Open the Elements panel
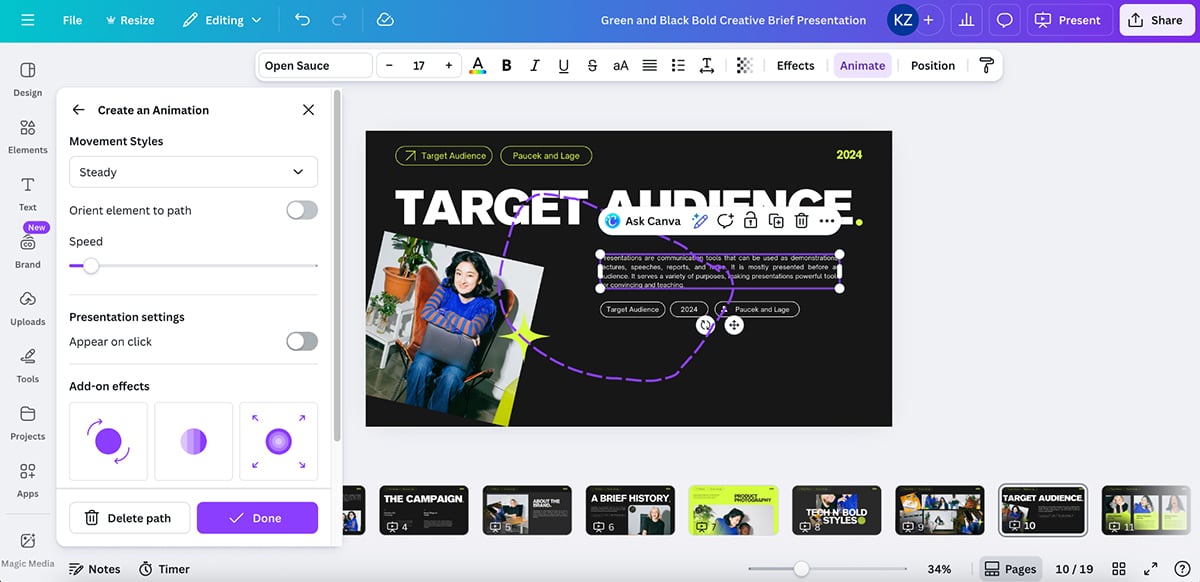1200x582 pixels. 27,135
